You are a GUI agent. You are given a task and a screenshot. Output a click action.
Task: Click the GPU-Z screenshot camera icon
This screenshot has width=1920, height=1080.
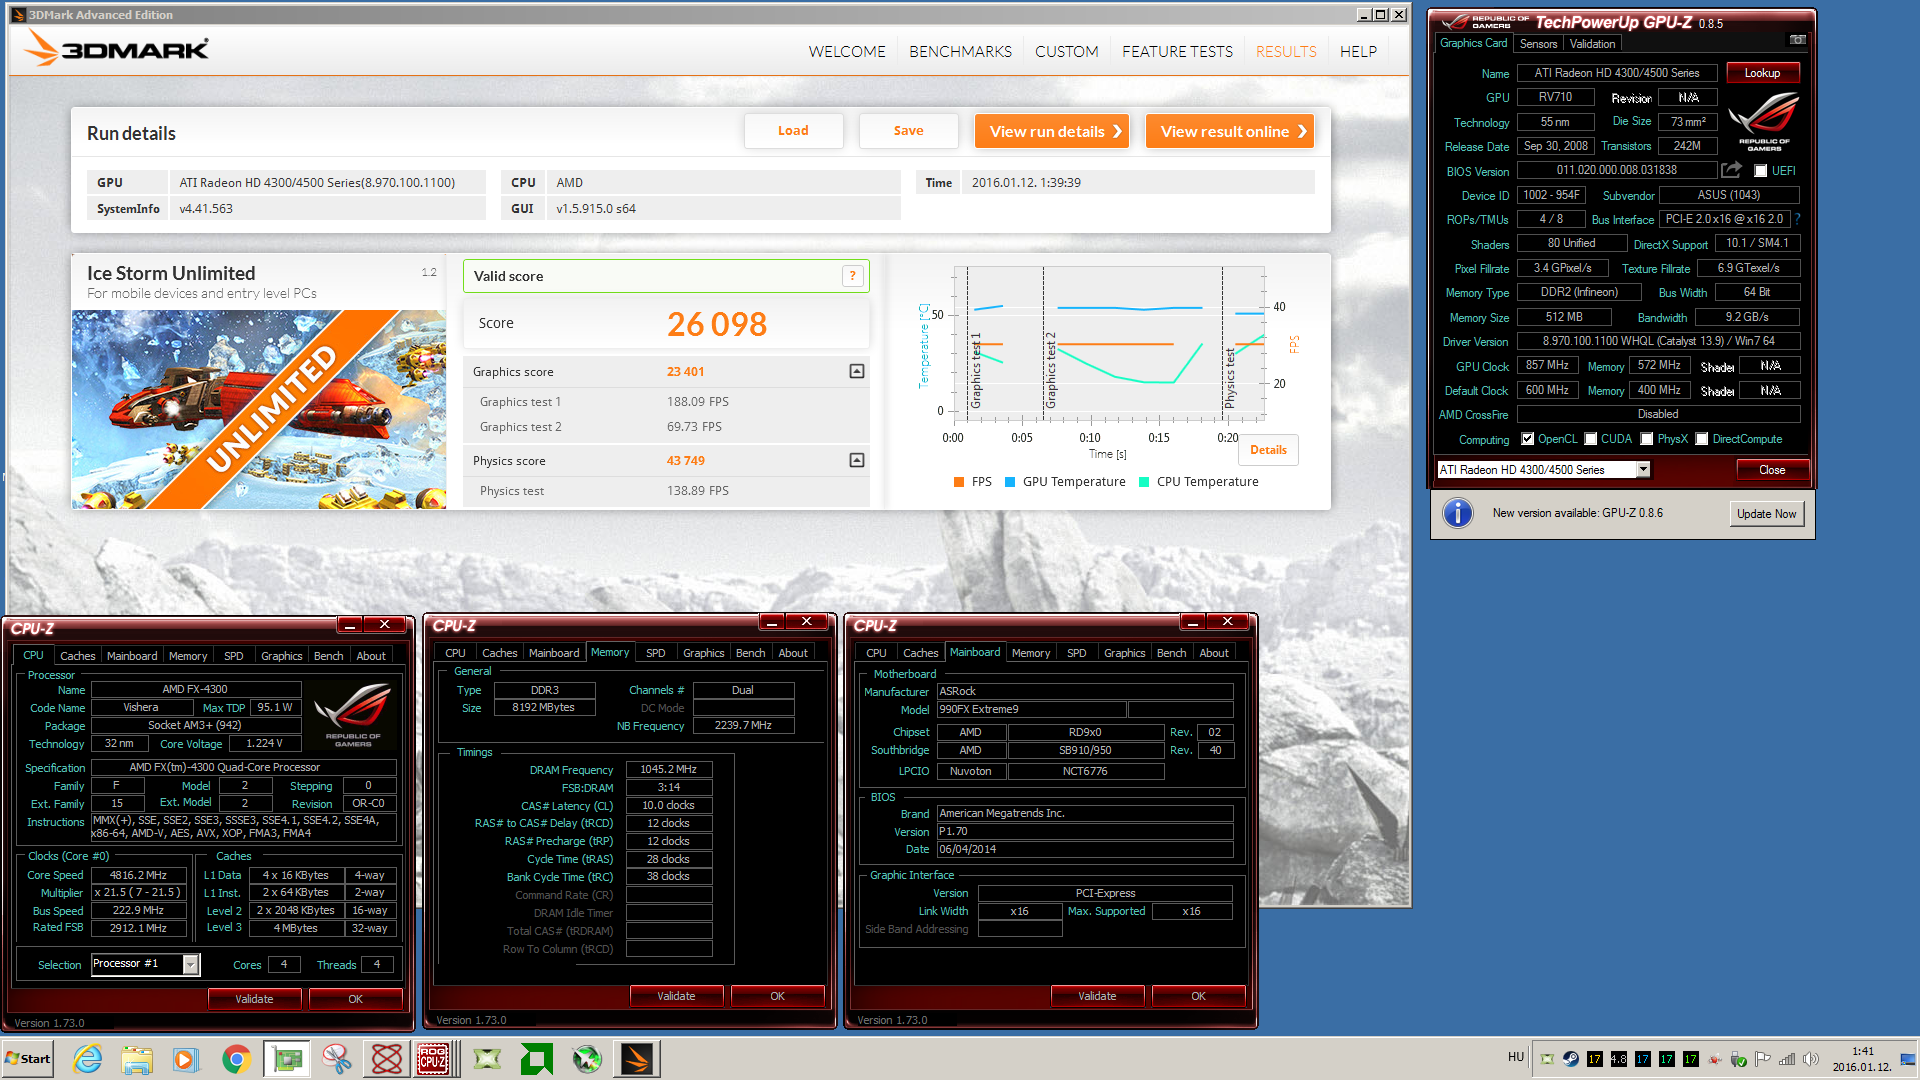click(1798, 40)
